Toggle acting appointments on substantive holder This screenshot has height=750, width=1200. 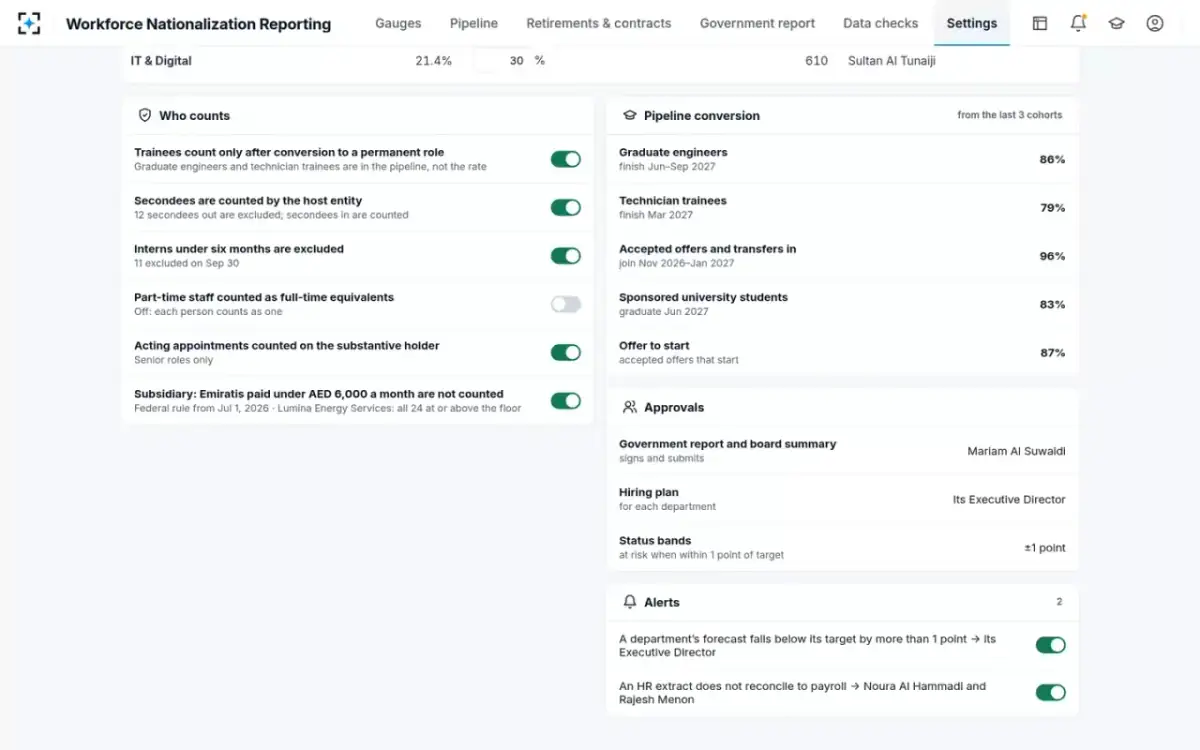[x=566, y=352]
